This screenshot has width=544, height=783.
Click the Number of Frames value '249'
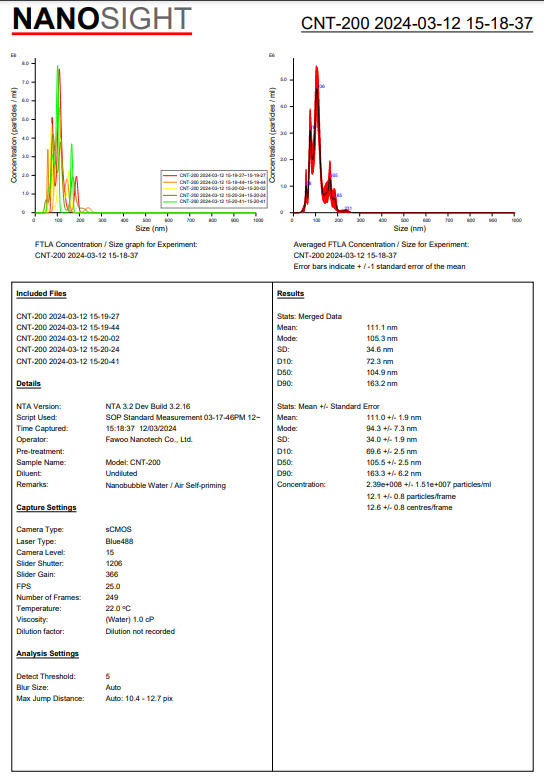112,597
